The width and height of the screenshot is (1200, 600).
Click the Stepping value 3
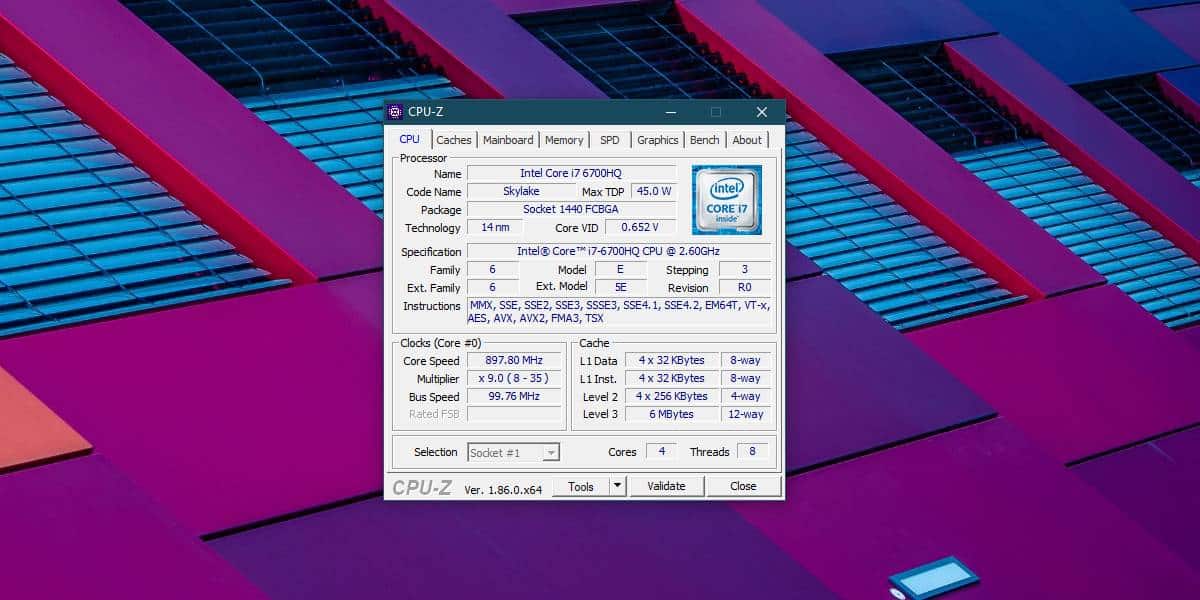pyautogui.click(x=745, y=269)
